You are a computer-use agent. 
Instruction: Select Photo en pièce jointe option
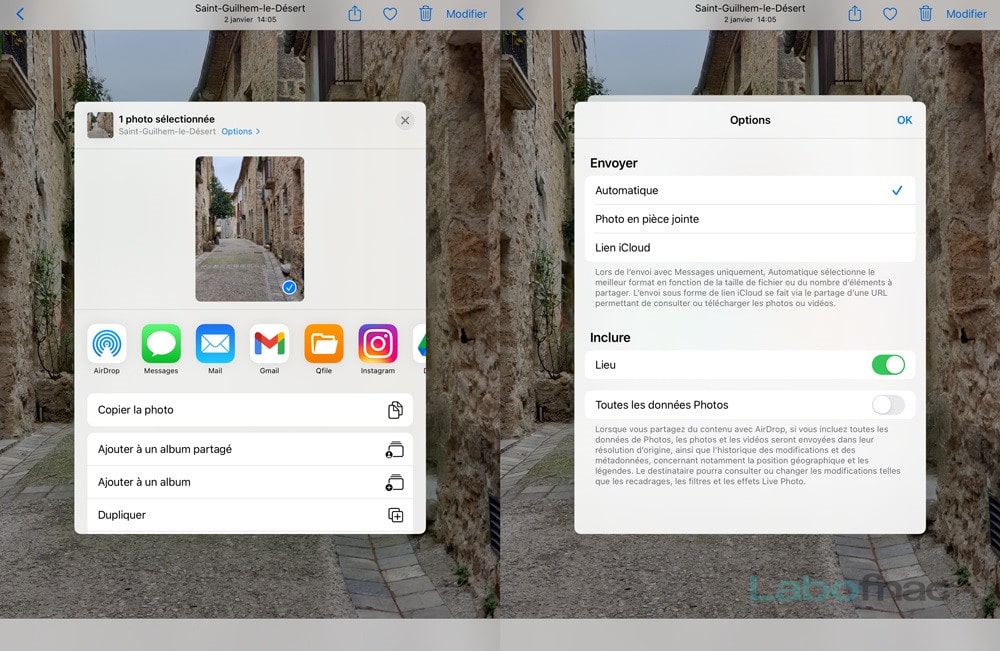[x=749, y=219]
